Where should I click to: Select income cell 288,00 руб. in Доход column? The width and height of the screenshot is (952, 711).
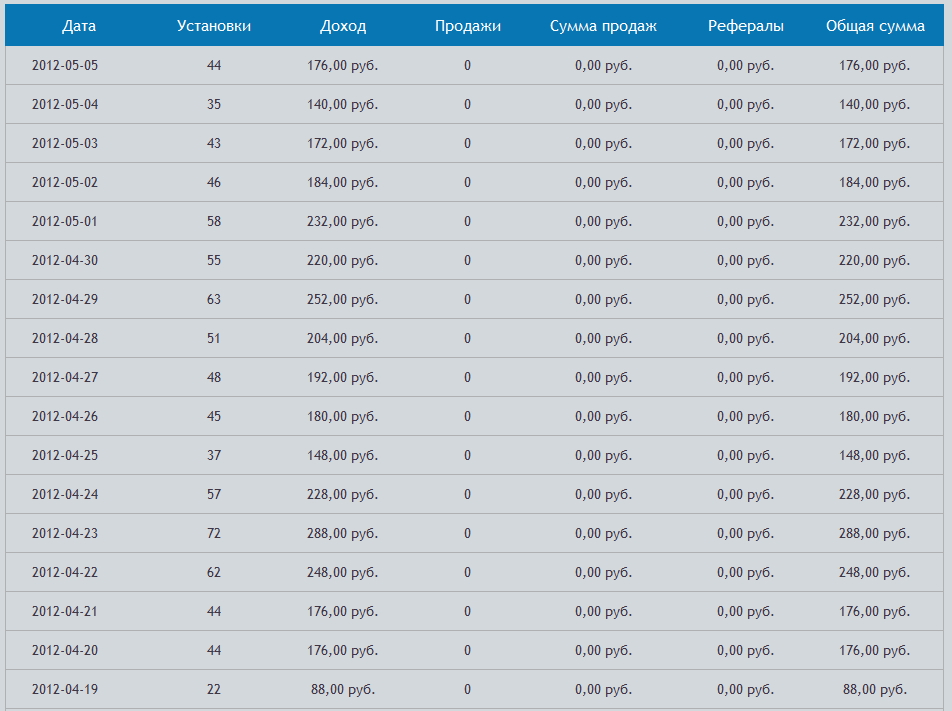(x=342, y=534)
